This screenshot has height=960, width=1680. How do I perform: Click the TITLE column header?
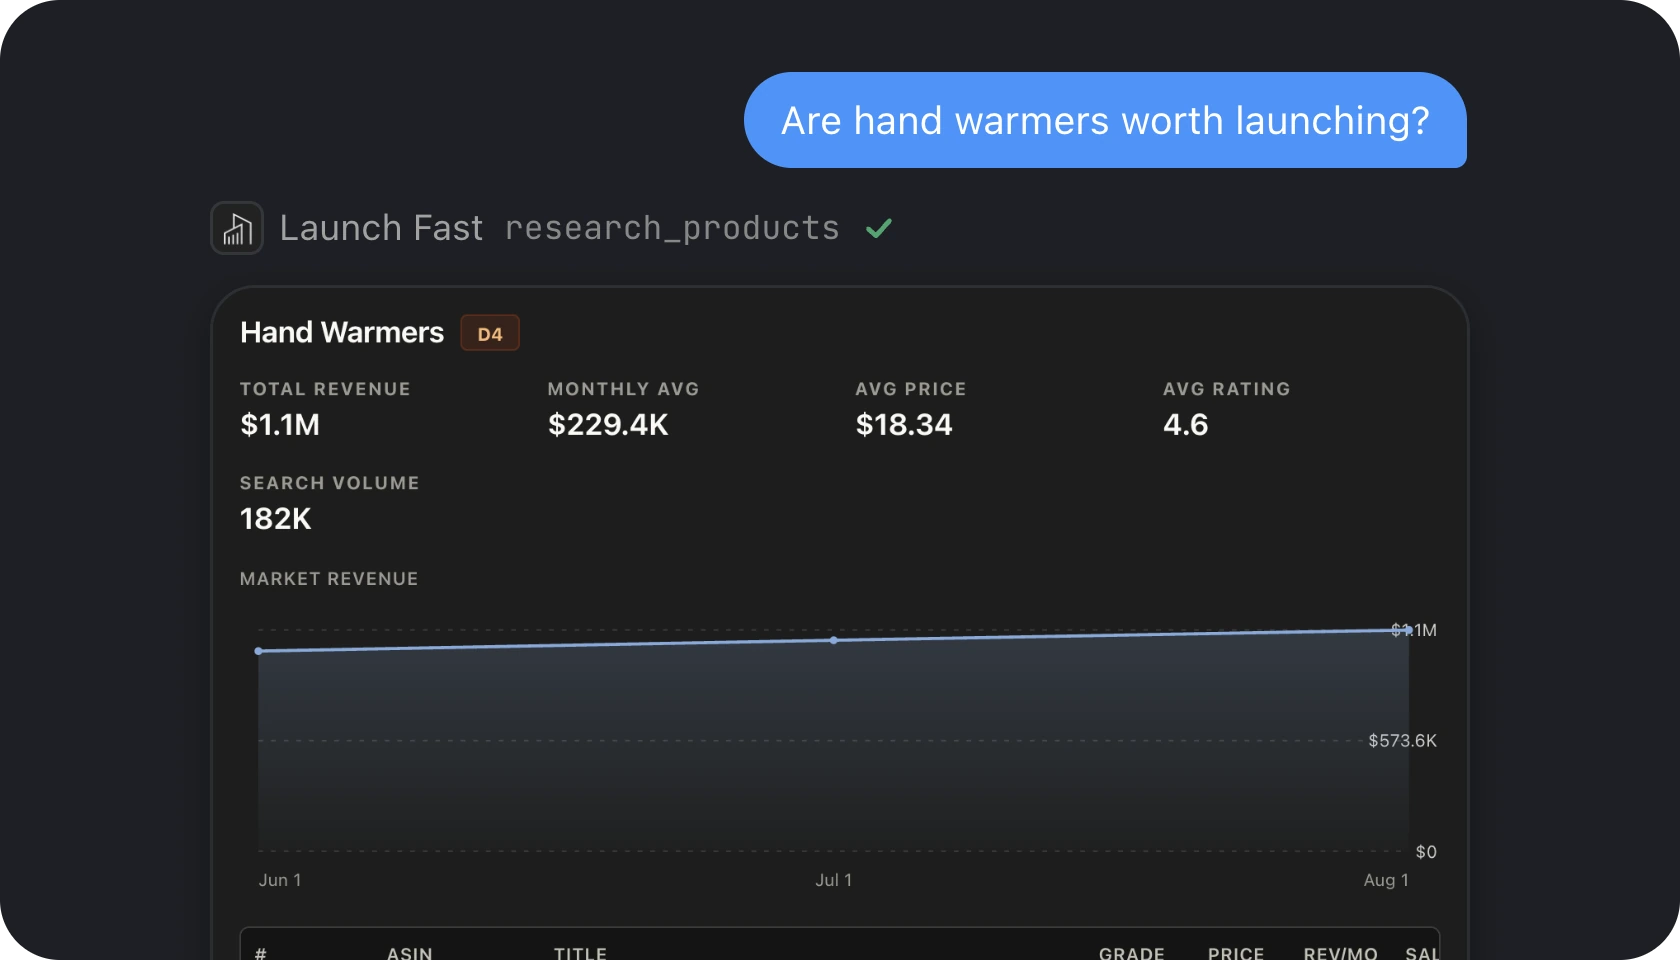pyautogui.click(x=580, y=953)
